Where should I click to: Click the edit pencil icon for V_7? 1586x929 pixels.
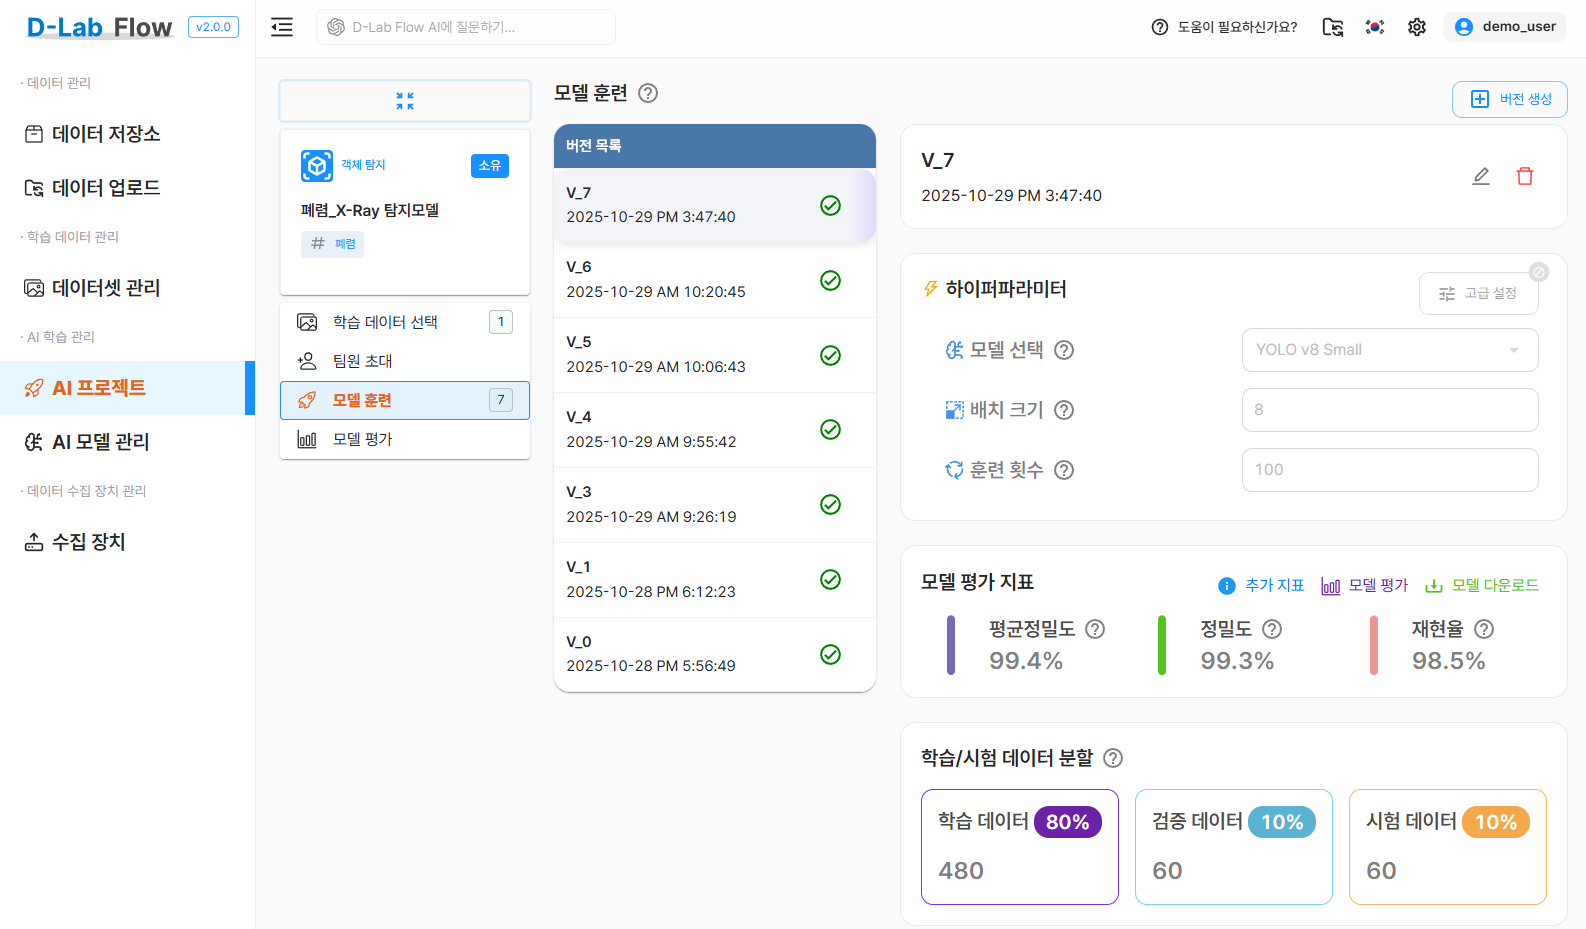pos(1481,176)
